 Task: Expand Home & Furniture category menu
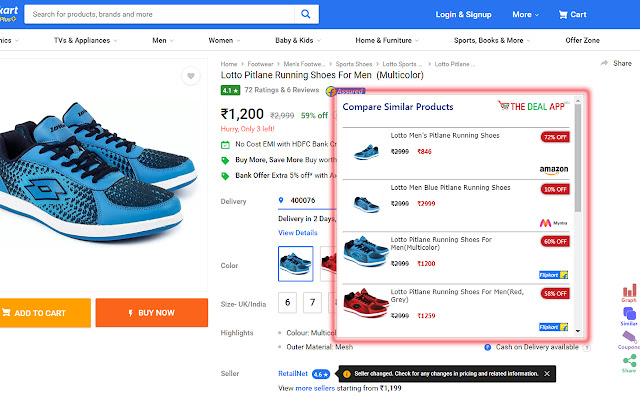(387, 41)
